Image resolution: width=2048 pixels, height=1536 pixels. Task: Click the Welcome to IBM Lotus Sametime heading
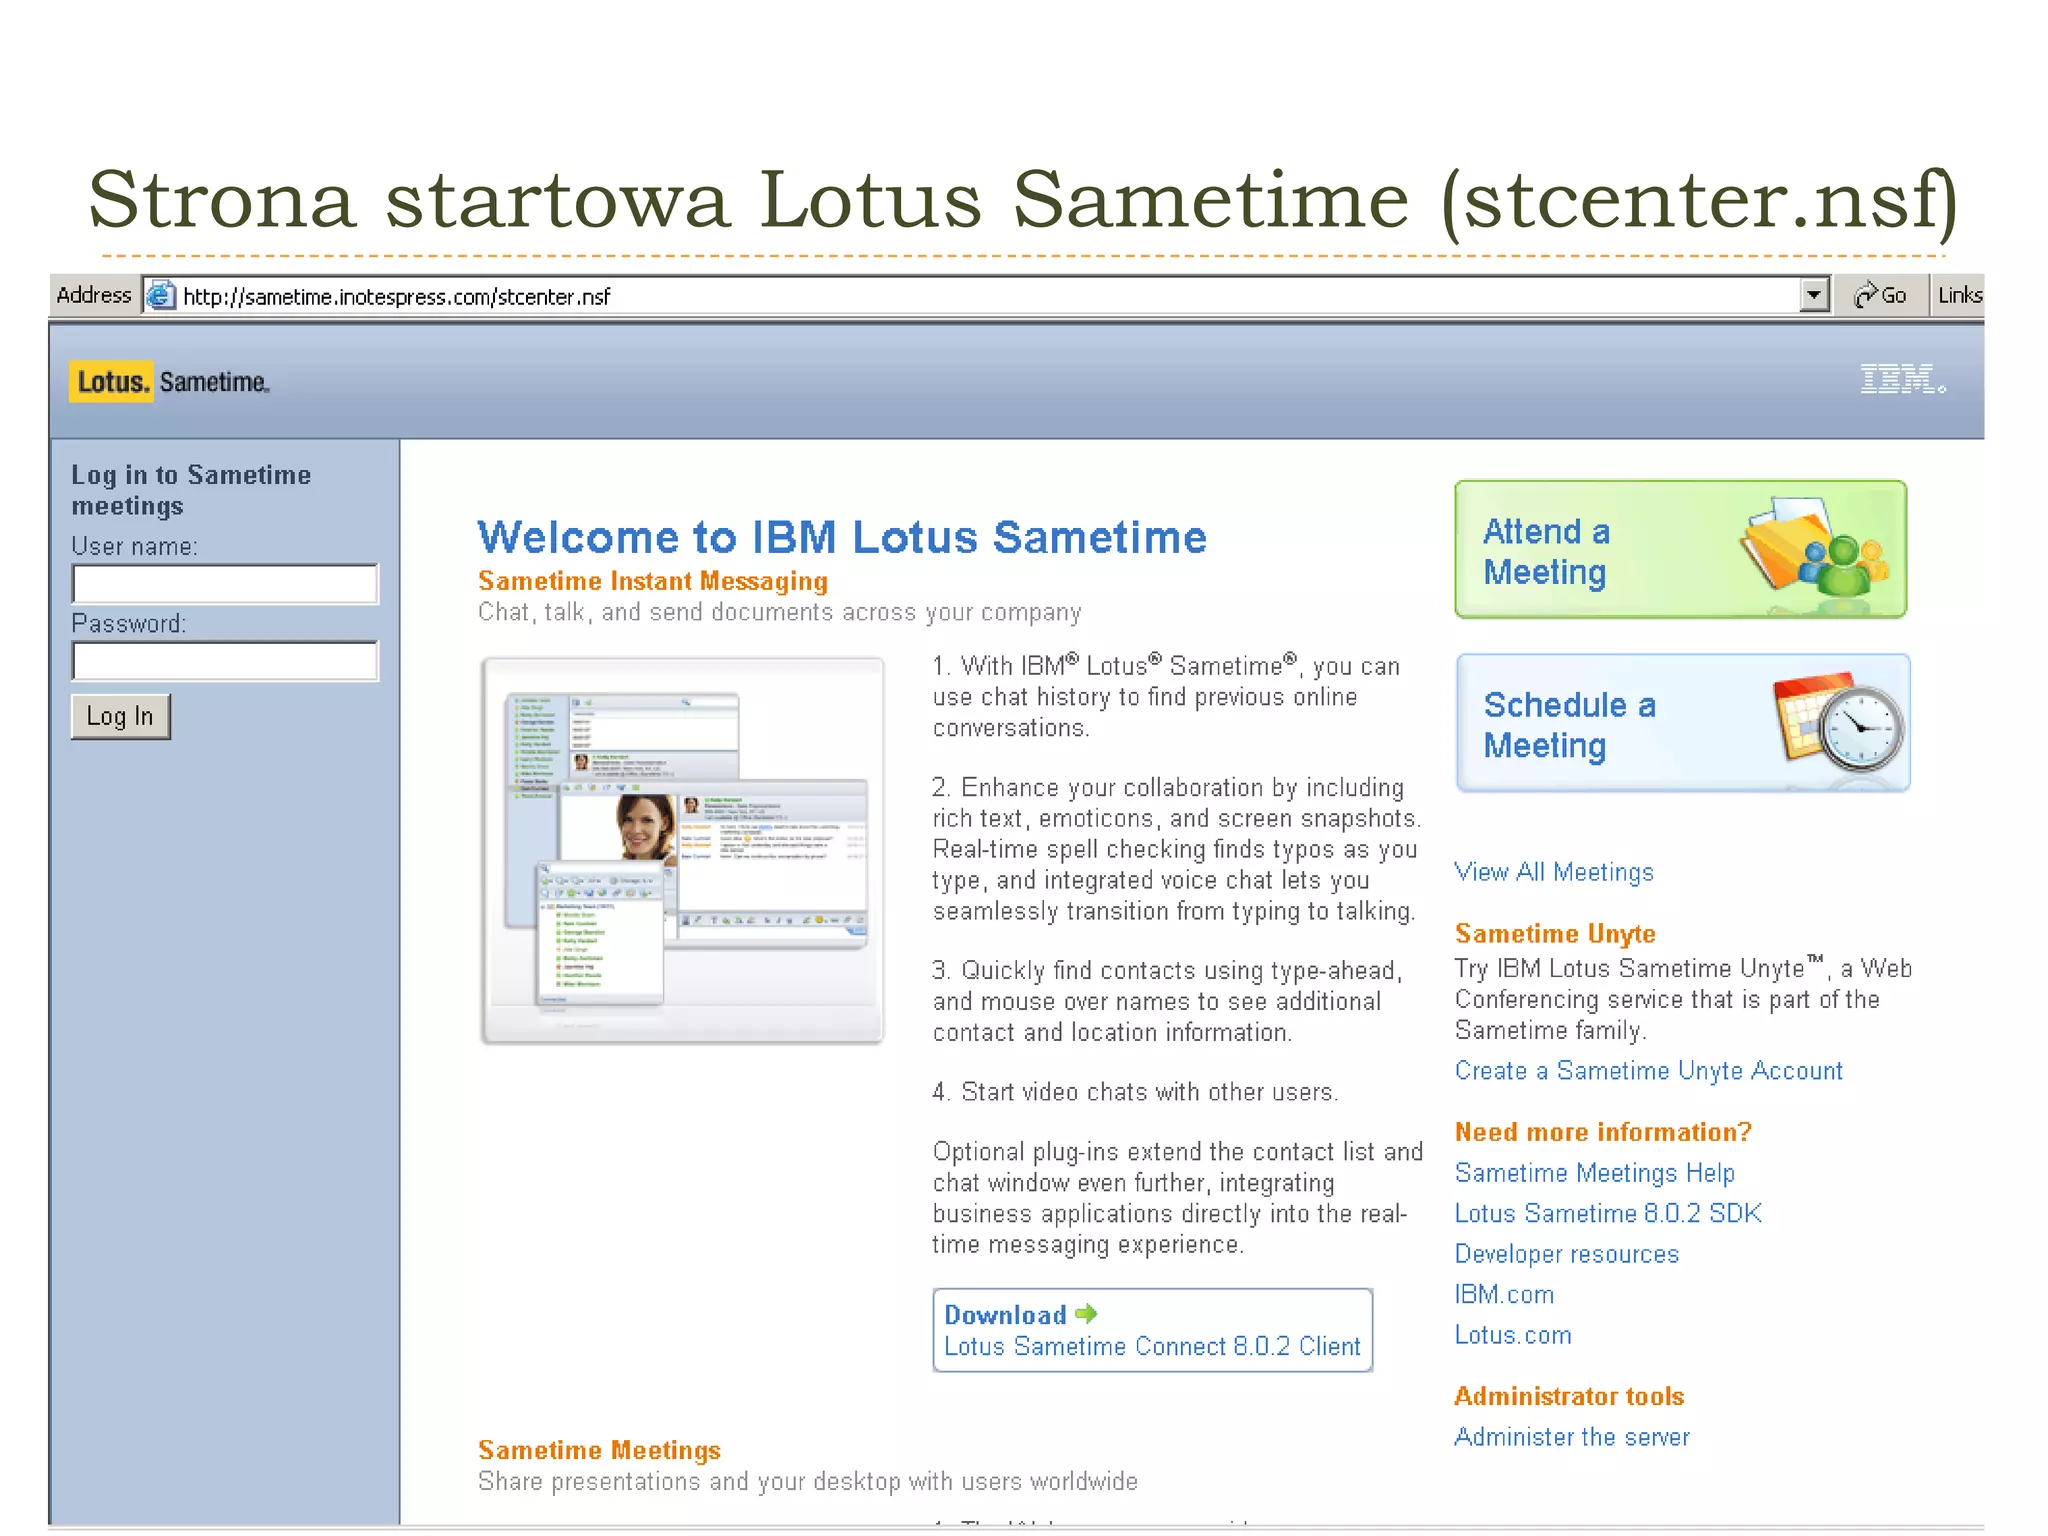click(842, 537)
